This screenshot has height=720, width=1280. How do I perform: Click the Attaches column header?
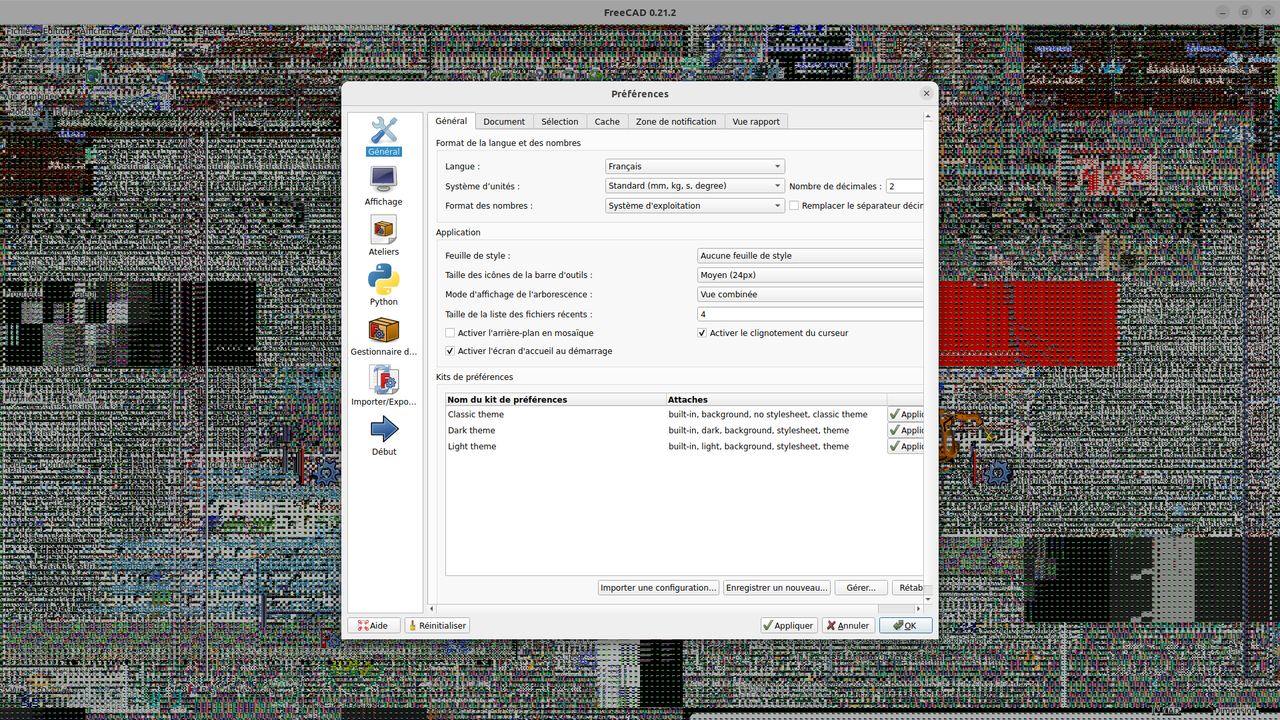click(776, 399)
